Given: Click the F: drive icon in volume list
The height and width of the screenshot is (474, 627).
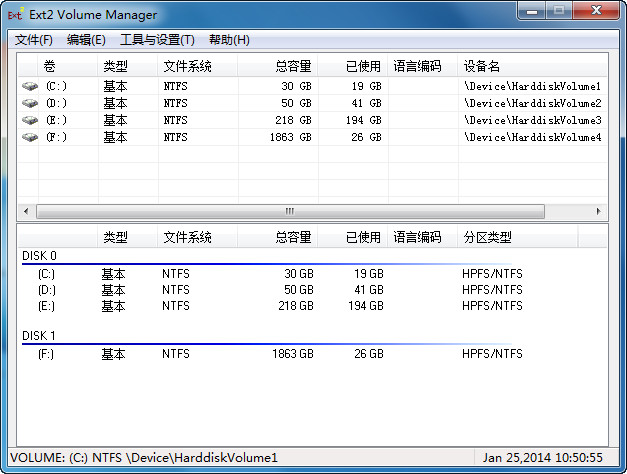Looking at the screenshot, I should coord(29,137).
